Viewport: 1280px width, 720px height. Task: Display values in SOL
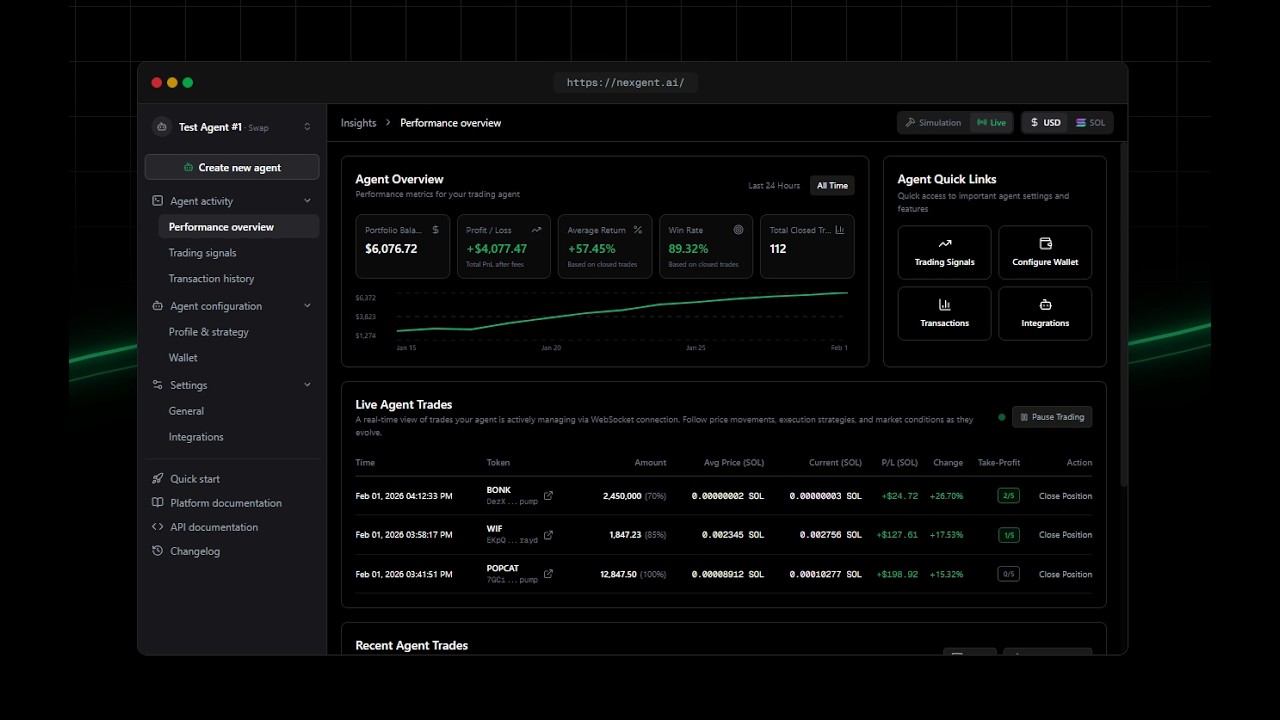1090,123
